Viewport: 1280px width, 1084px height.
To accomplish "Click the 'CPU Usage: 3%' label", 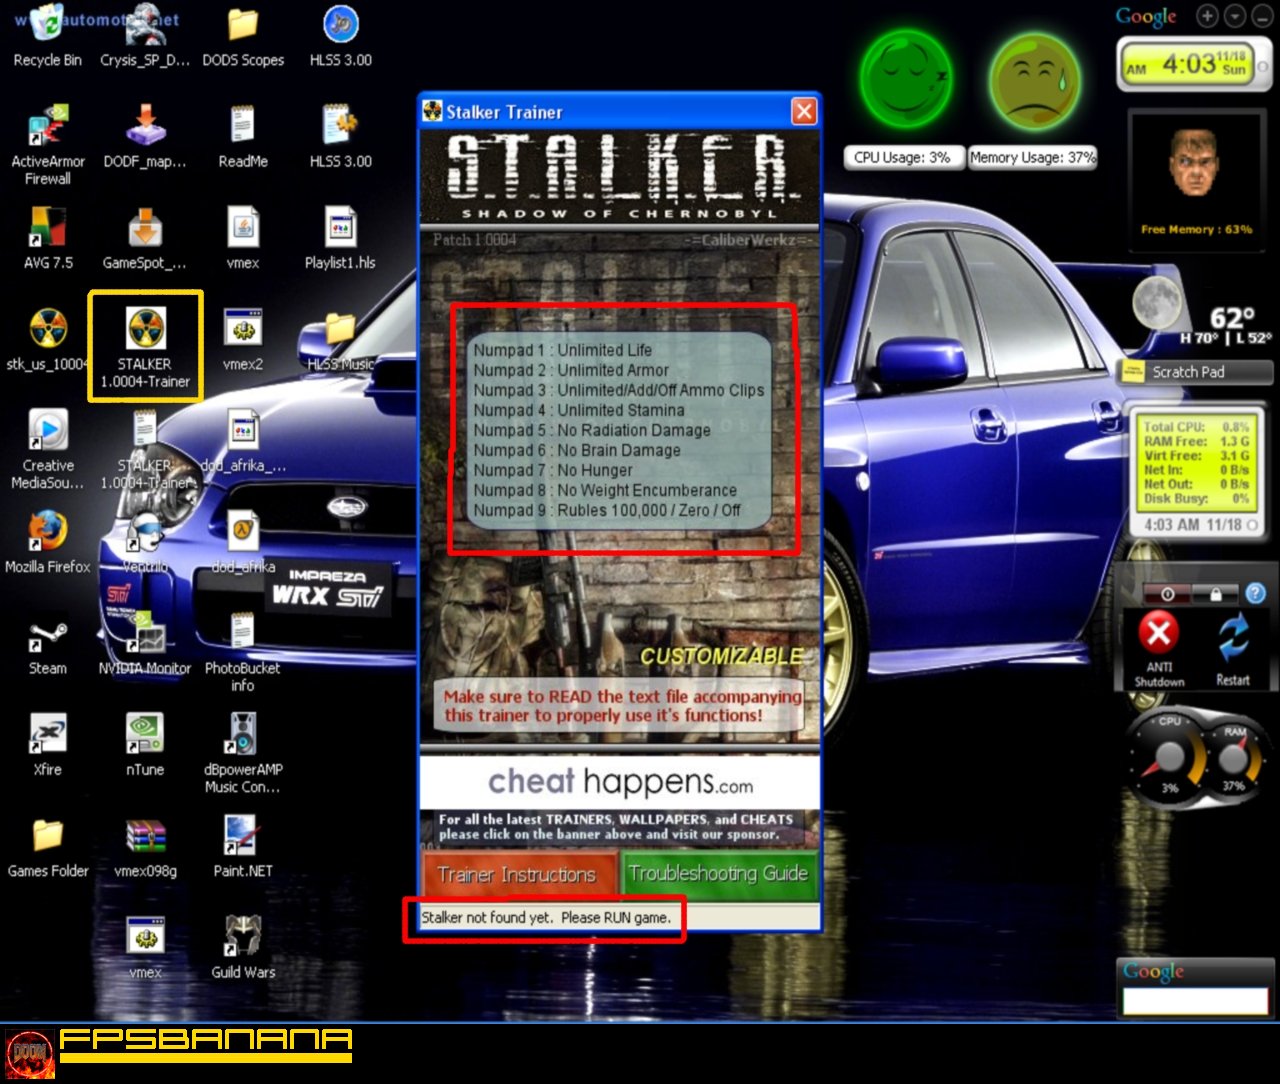I will coord(902,157).
